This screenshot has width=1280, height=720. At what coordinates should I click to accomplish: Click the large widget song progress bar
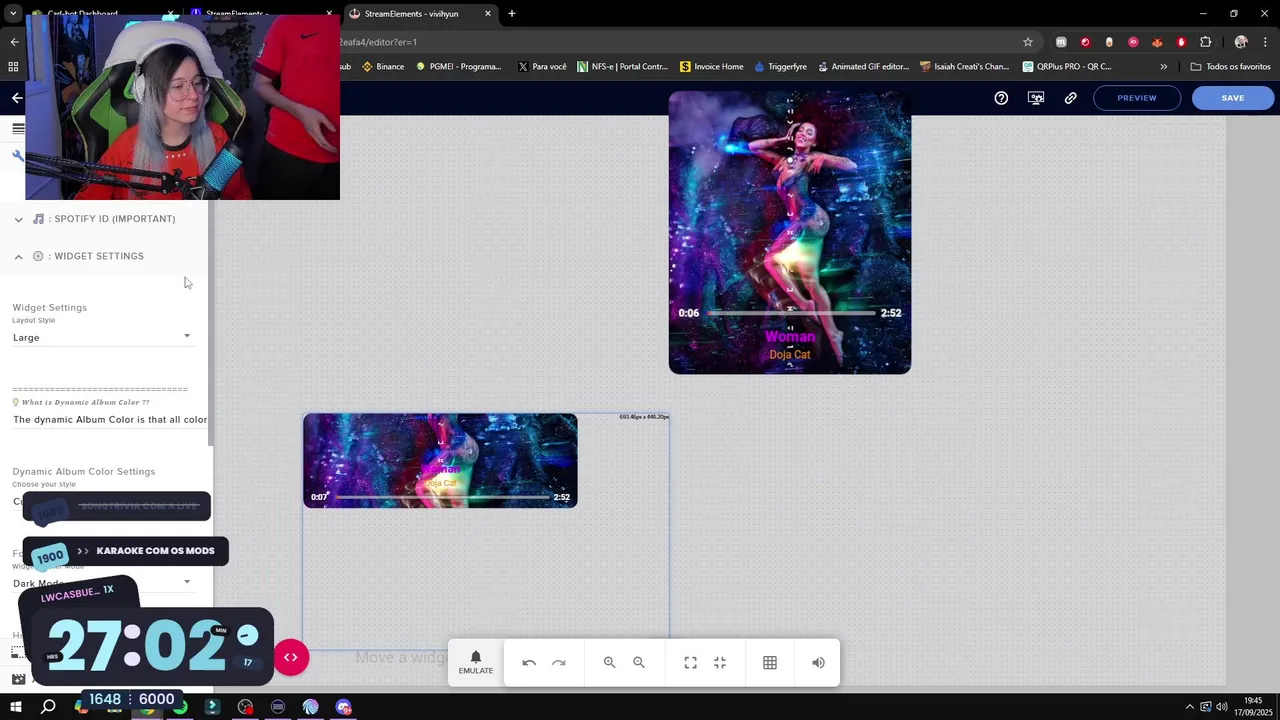[790, 313]
